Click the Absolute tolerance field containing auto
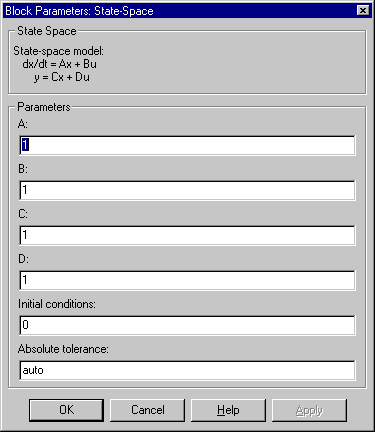 (187, 370)
